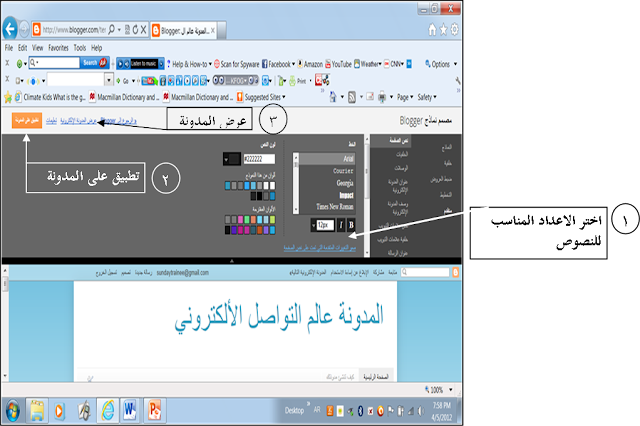Open the text color picker dropdown
The height and width of the screenshot is (426, 640).
coord(231,159)
